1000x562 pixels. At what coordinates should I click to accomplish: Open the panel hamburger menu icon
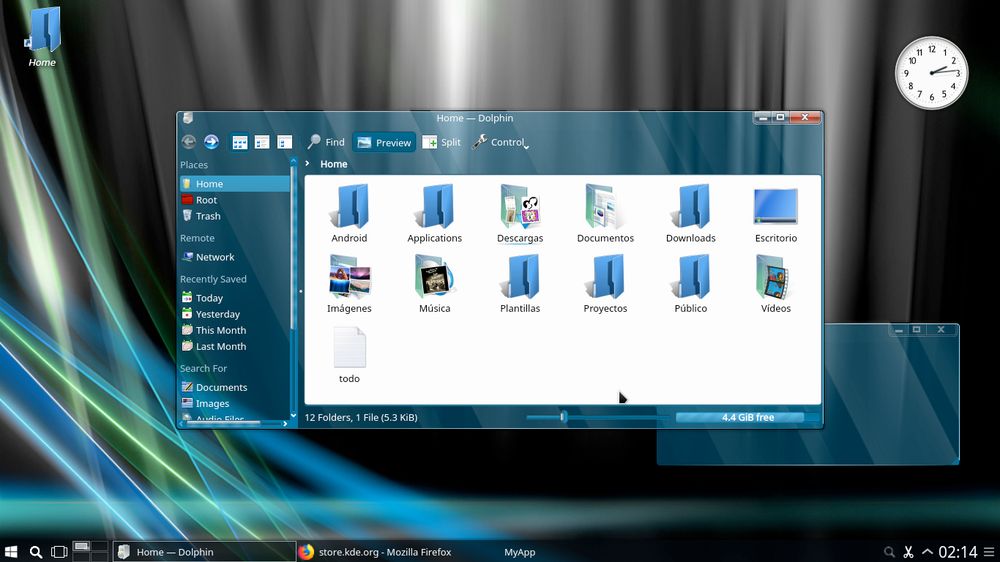pyautogui.click(x=989, y=552)
